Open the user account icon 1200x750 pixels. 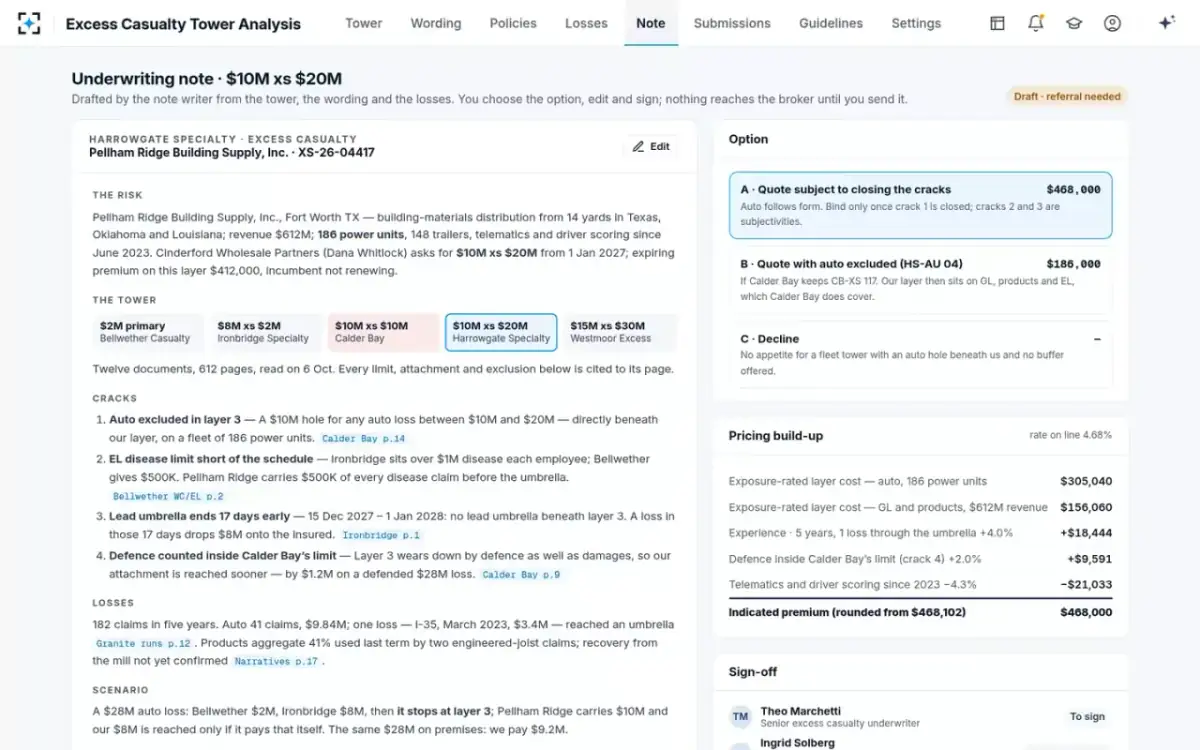[1112, 23]
